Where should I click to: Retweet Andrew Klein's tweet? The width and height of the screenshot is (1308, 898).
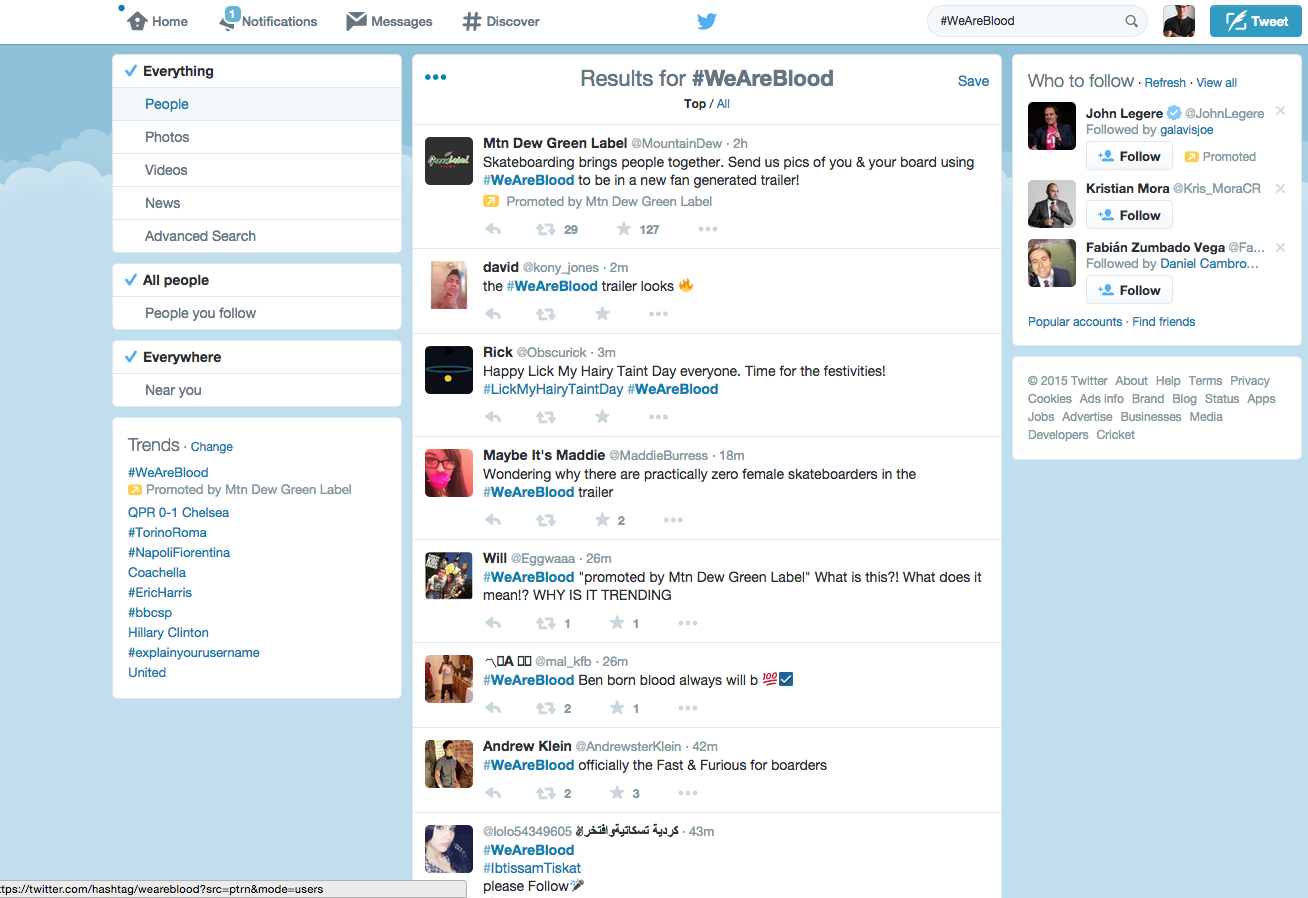(x=545, y=793)
